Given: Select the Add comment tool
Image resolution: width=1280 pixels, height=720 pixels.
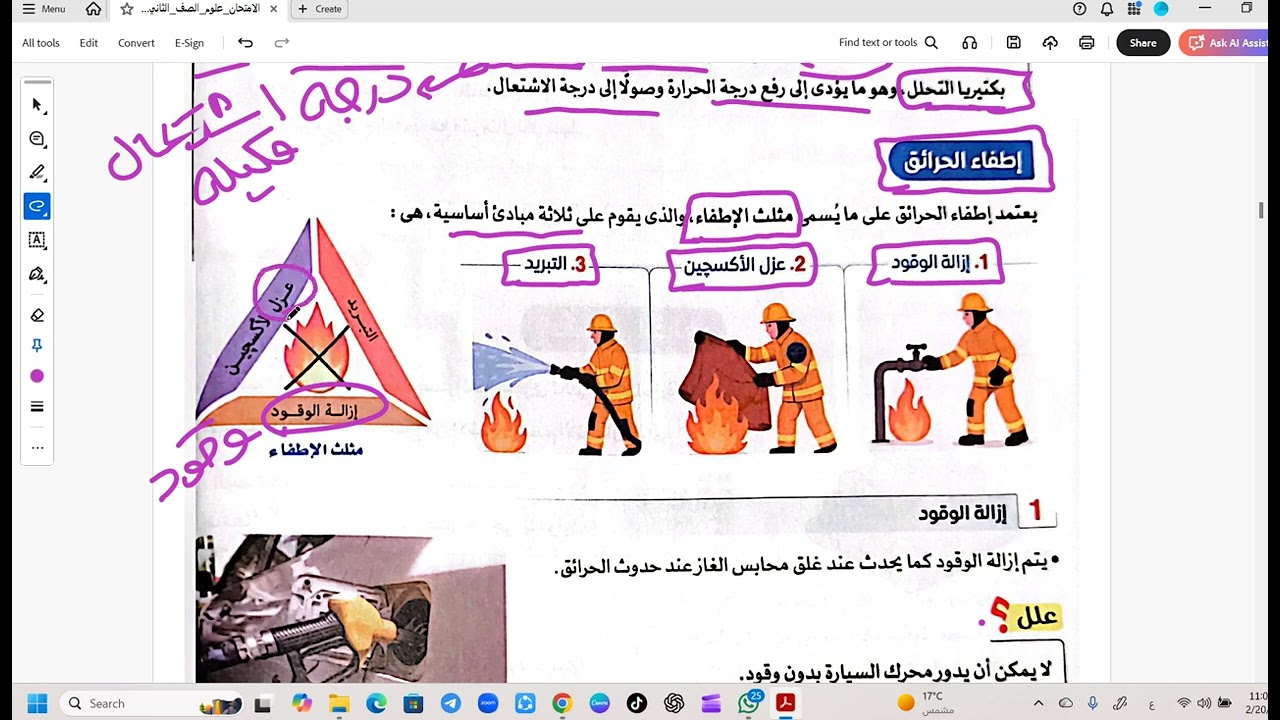Looking at the screenshot, I should tap(37, 139).
